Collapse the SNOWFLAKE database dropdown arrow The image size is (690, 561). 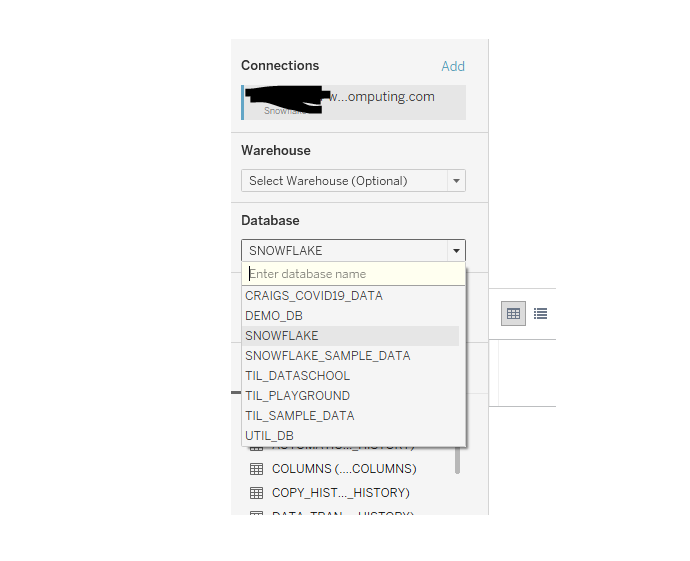point(456,251)
